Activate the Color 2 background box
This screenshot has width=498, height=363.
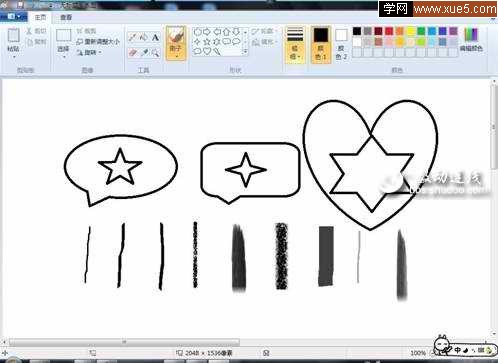pyautogui.click(x=341, y=44)
